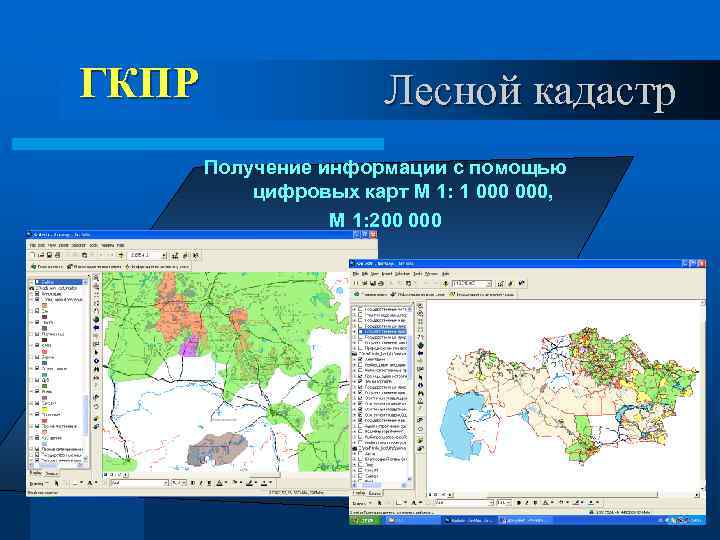Viewport: 720px width, 540px height.
Task: Click orange symbol swatch in left TOC
Action: coord(45,305)
